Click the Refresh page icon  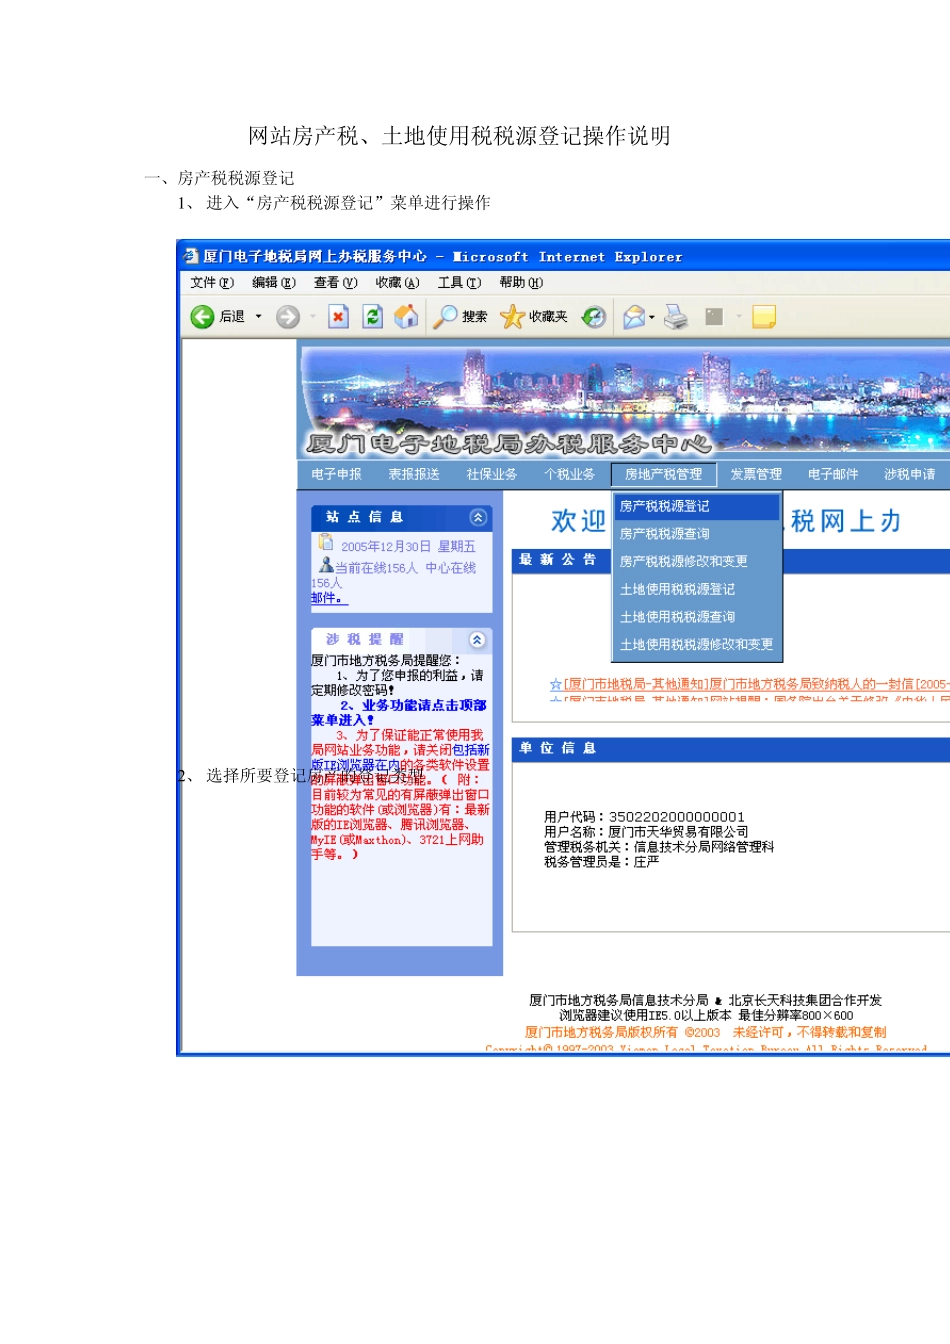(x=372, y=317)
